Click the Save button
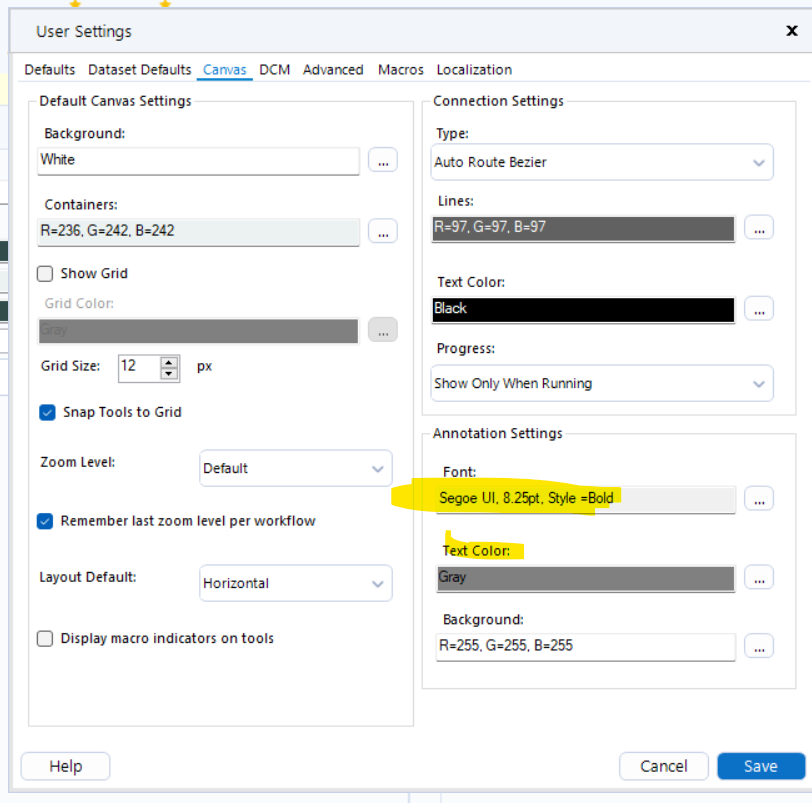This screenshot has height=803, width=812. click(761, 765)
